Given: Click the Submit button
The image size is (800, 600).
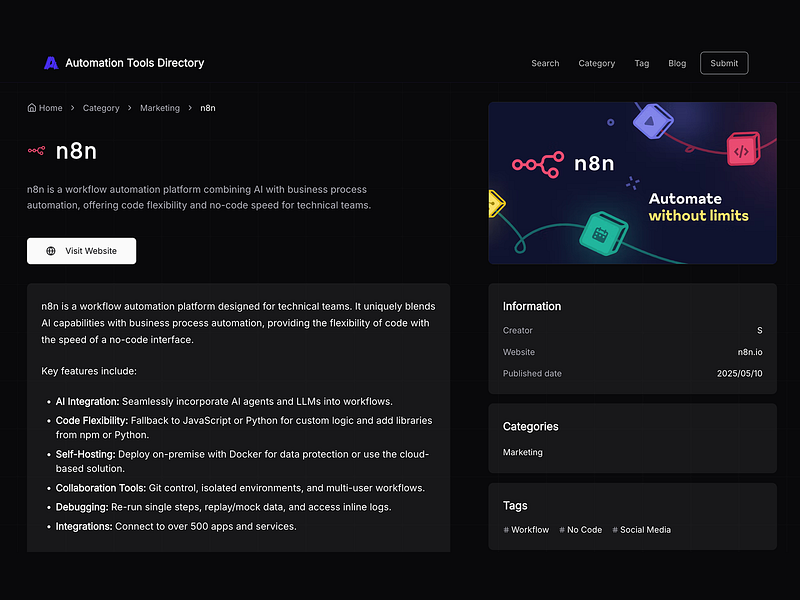Looking at the screenshot, I should tap(724, 62).
